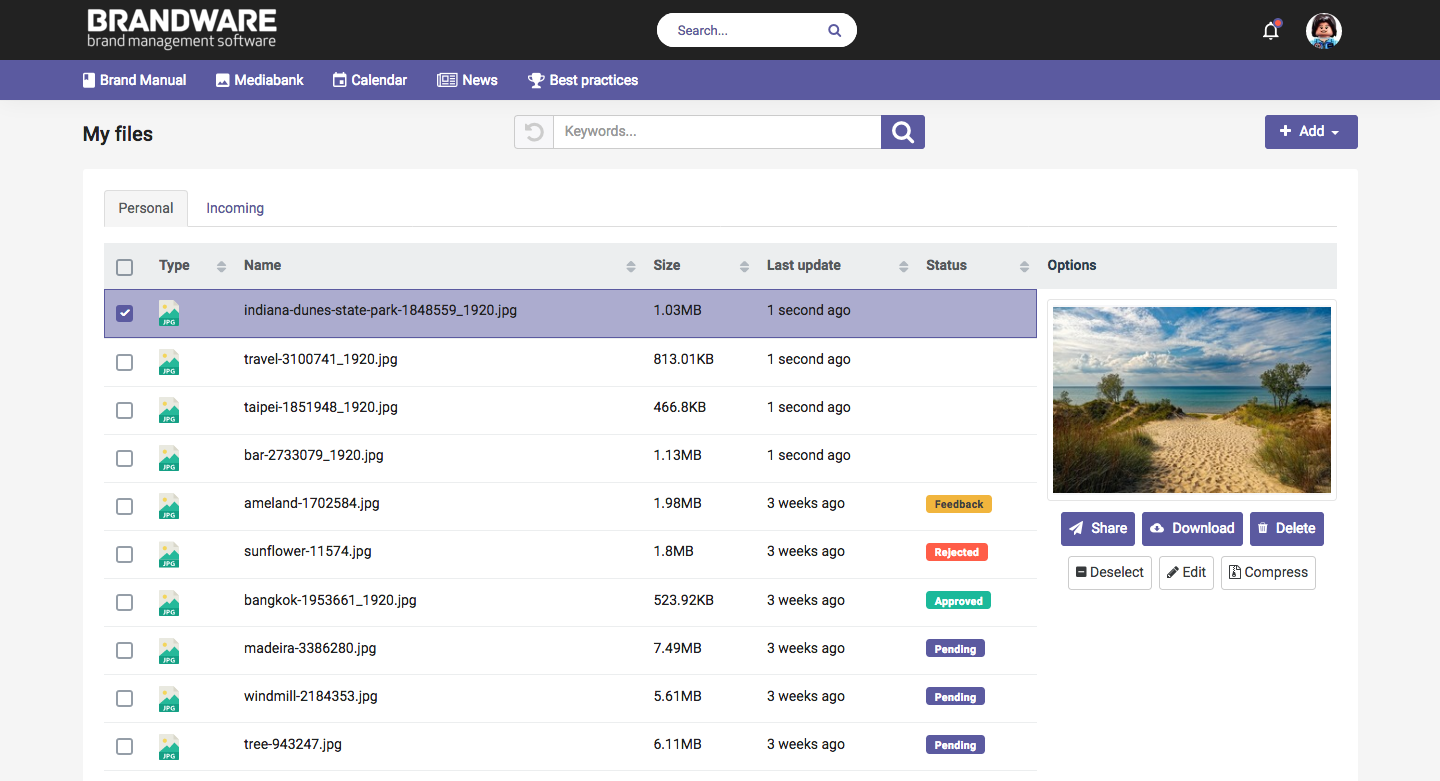Viewport: 1440px width, 781px height.
Task: Share the selected file
Action: click(x=1098, y=529)
